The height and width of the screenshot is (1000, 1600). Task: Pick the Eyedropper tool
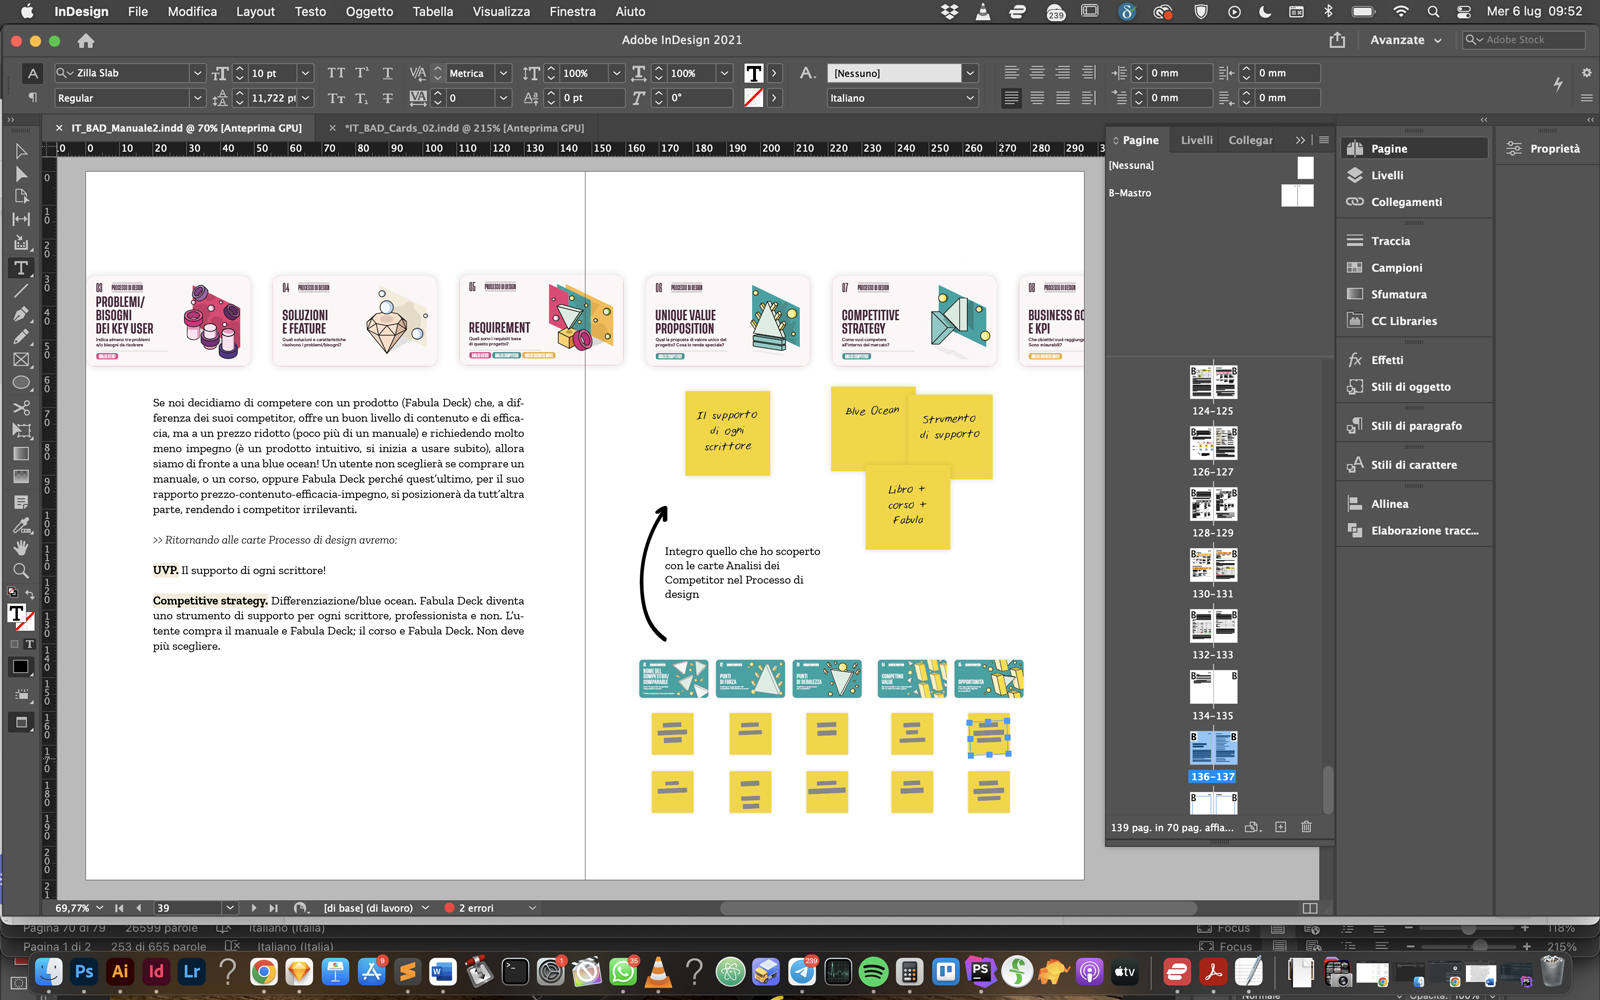pos(21,525)
